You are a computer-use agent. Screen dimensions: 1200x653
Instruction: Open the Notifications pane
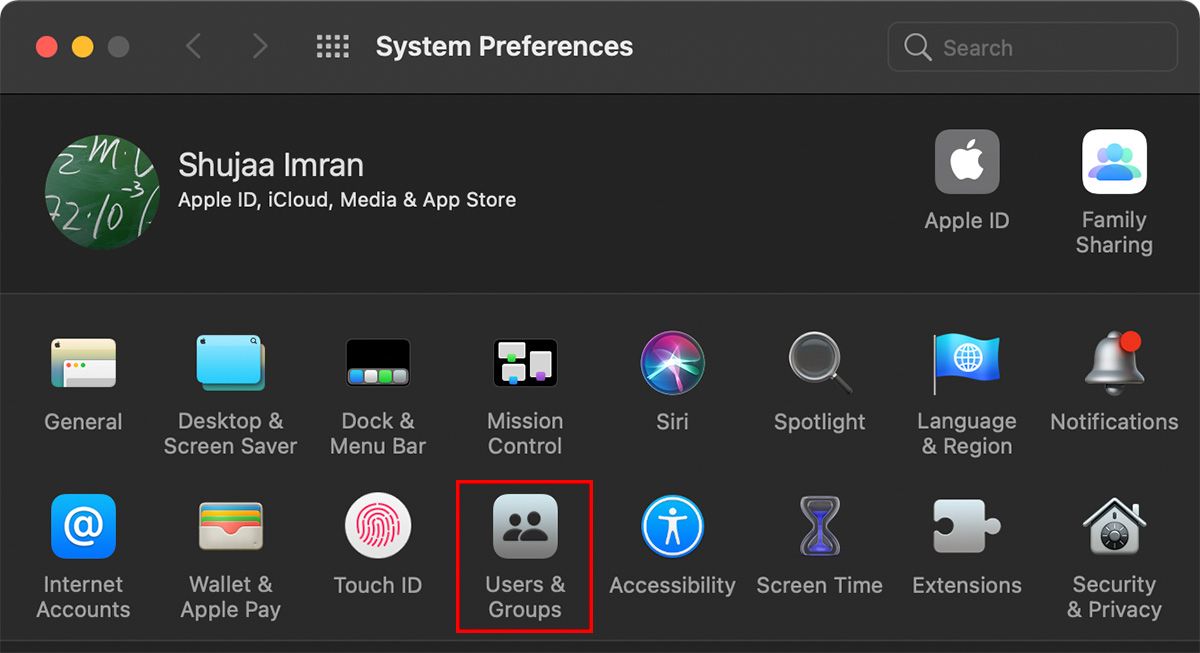(x=1113, y=362)
